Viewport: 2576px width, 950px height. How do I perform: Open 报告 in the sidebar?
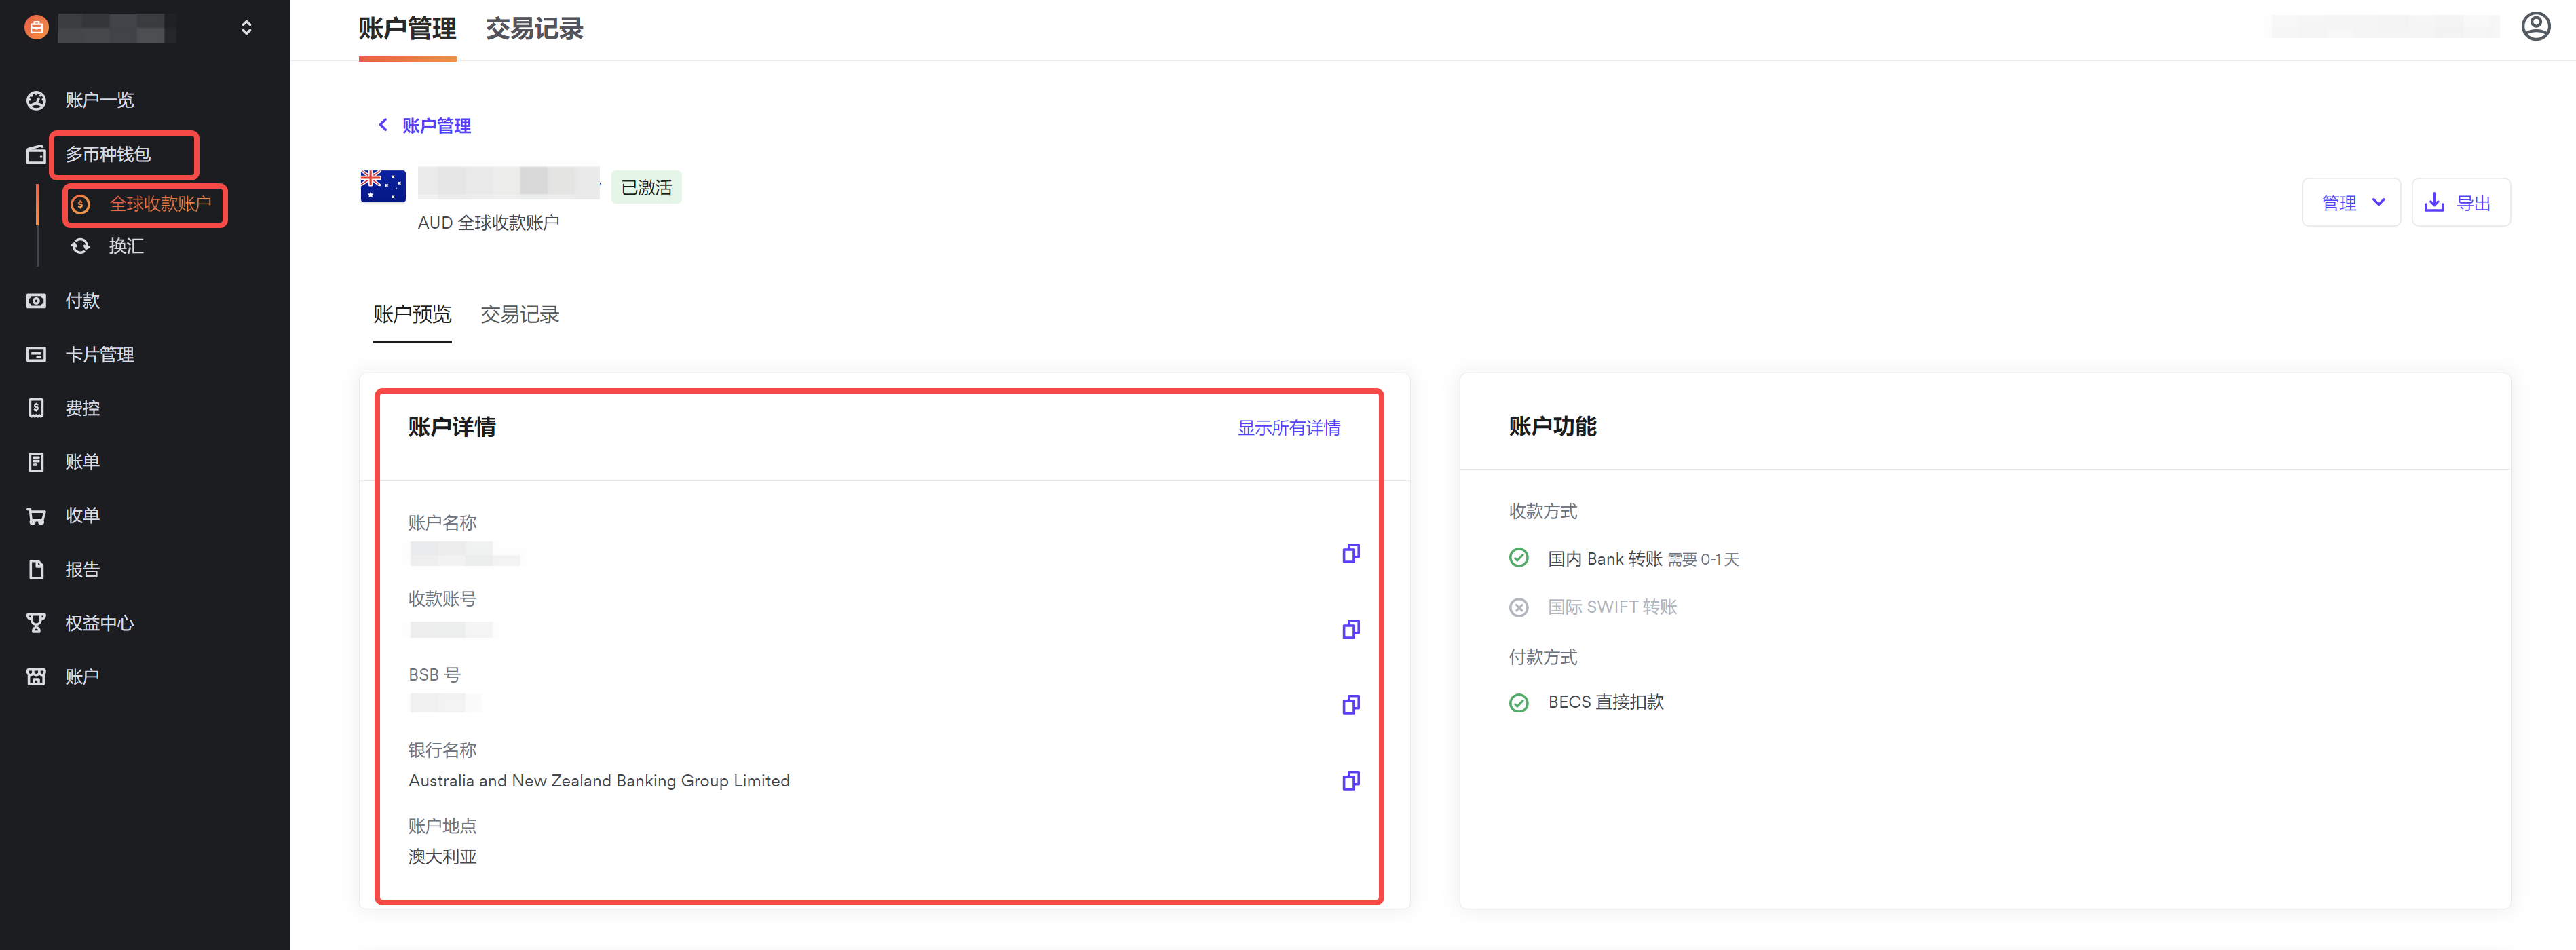coord(82,569)
